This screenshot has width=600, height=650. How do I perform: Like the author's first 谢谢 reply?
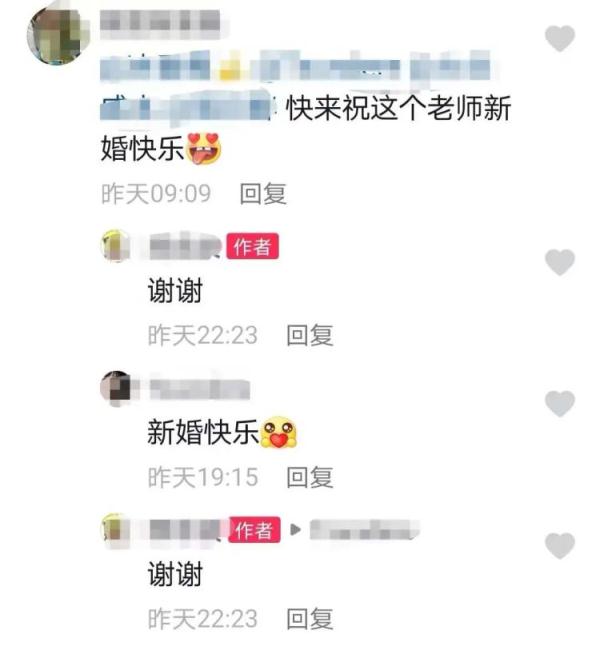(x=560, y=262)
